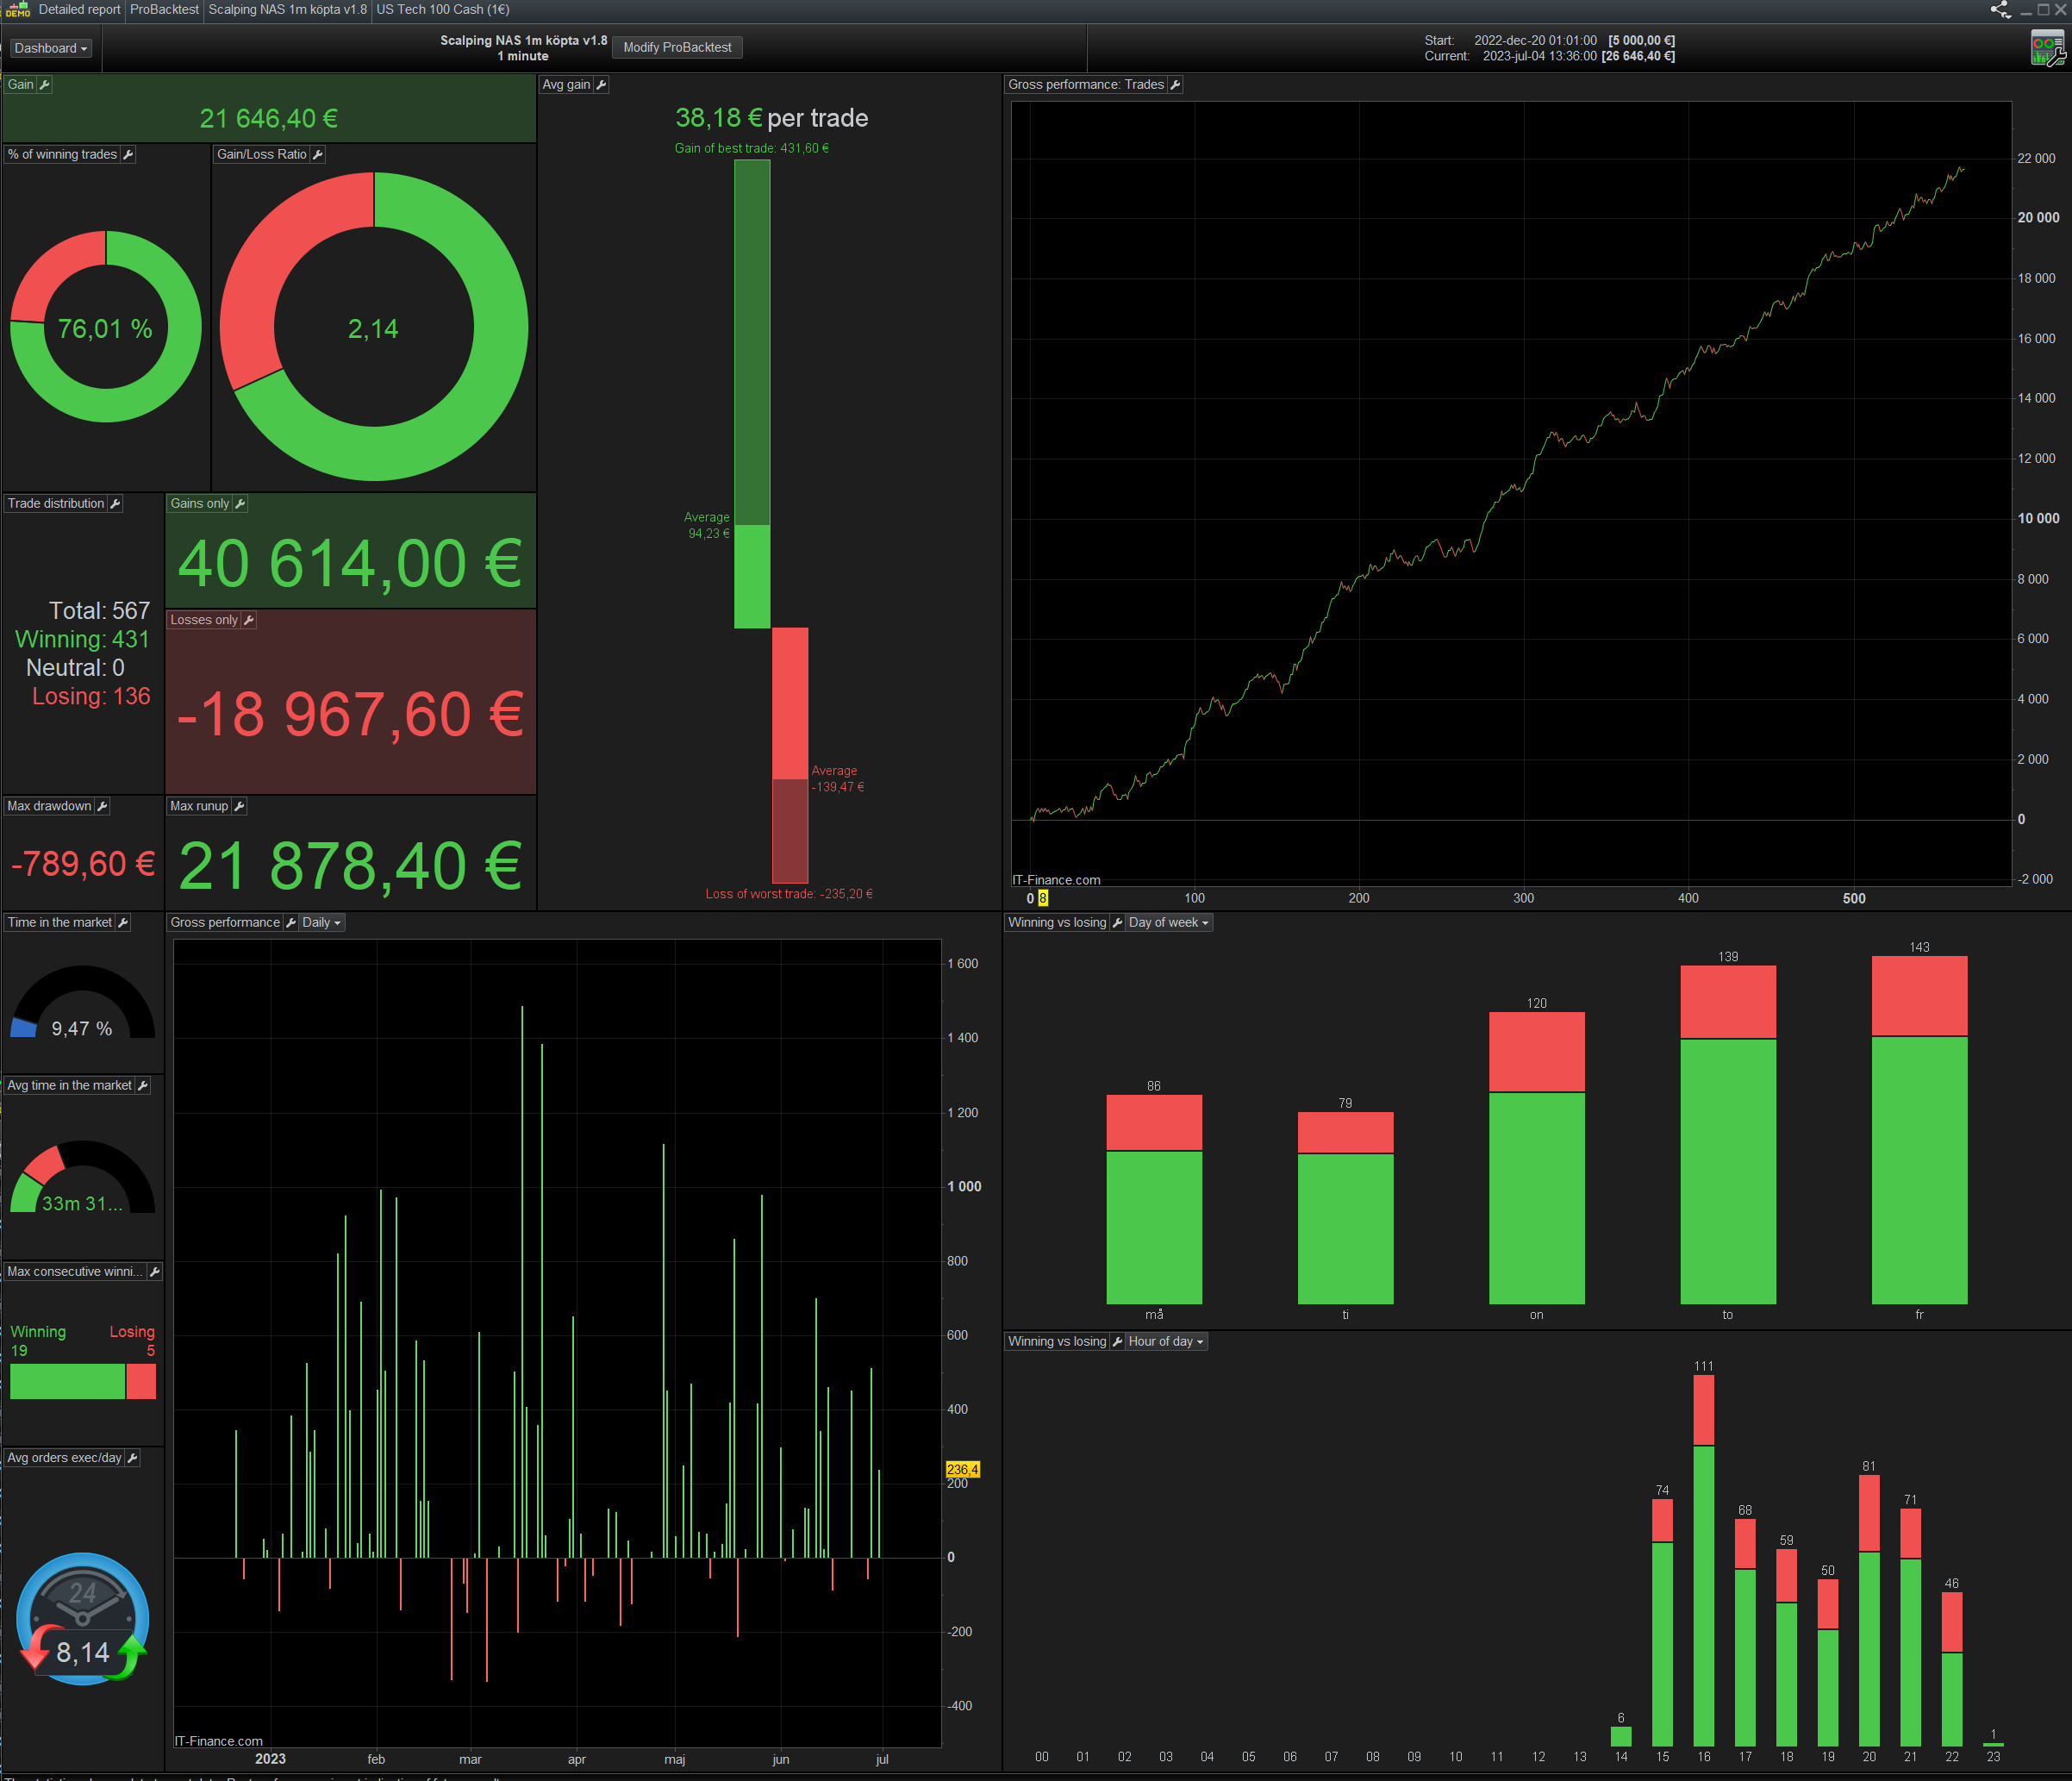Open wrench settings for Avg orders exec/day
Image resolution: width=2072 pixels, height=1781 pixels.
point(132,1458)
